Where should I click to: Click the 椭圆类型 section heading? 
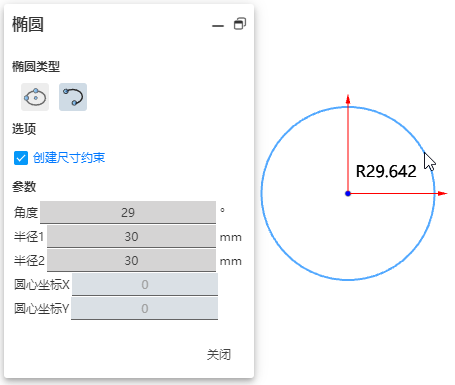click(36, 66)
